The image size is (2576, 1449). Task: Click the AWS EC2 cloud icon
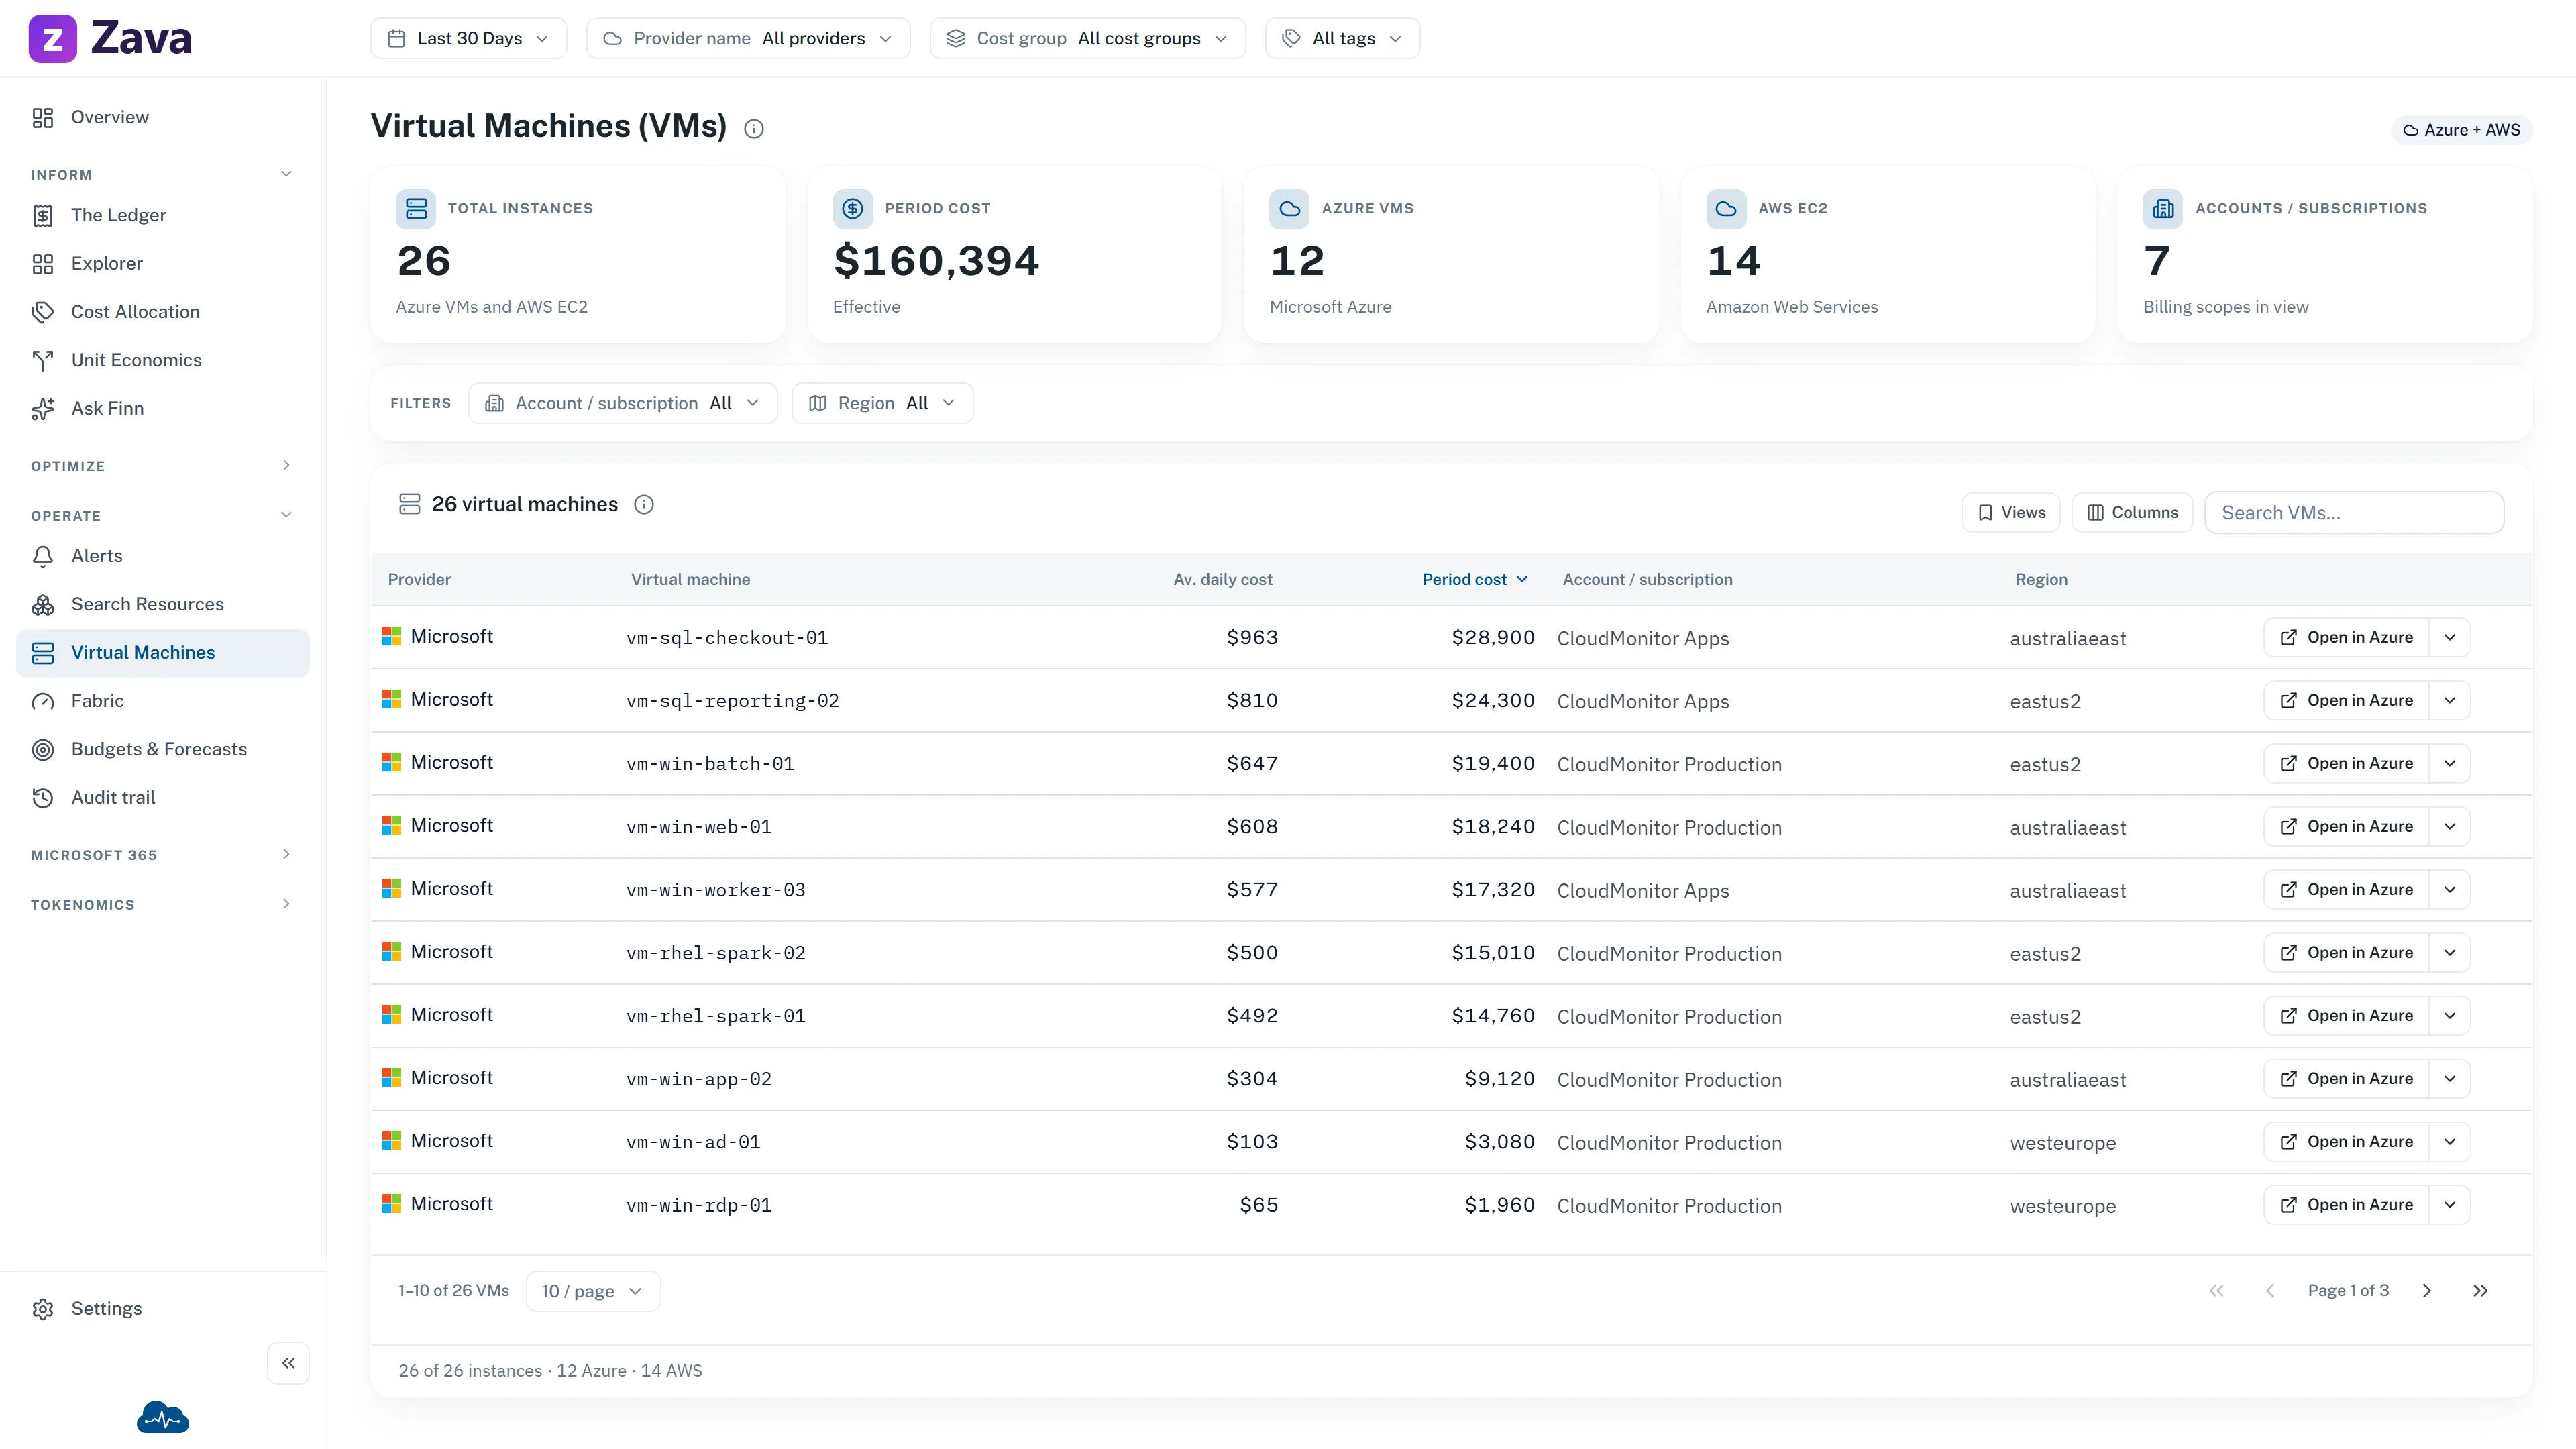point(1726,209)
